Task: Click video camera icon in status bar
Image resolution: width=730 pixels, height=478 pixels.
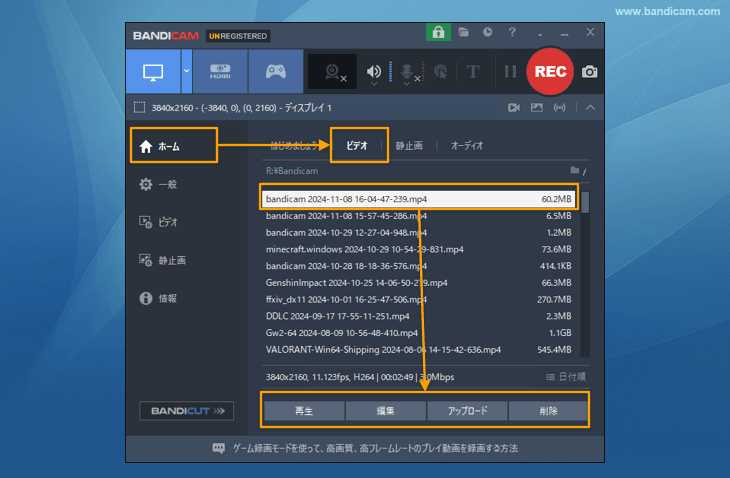Action: 514,108
